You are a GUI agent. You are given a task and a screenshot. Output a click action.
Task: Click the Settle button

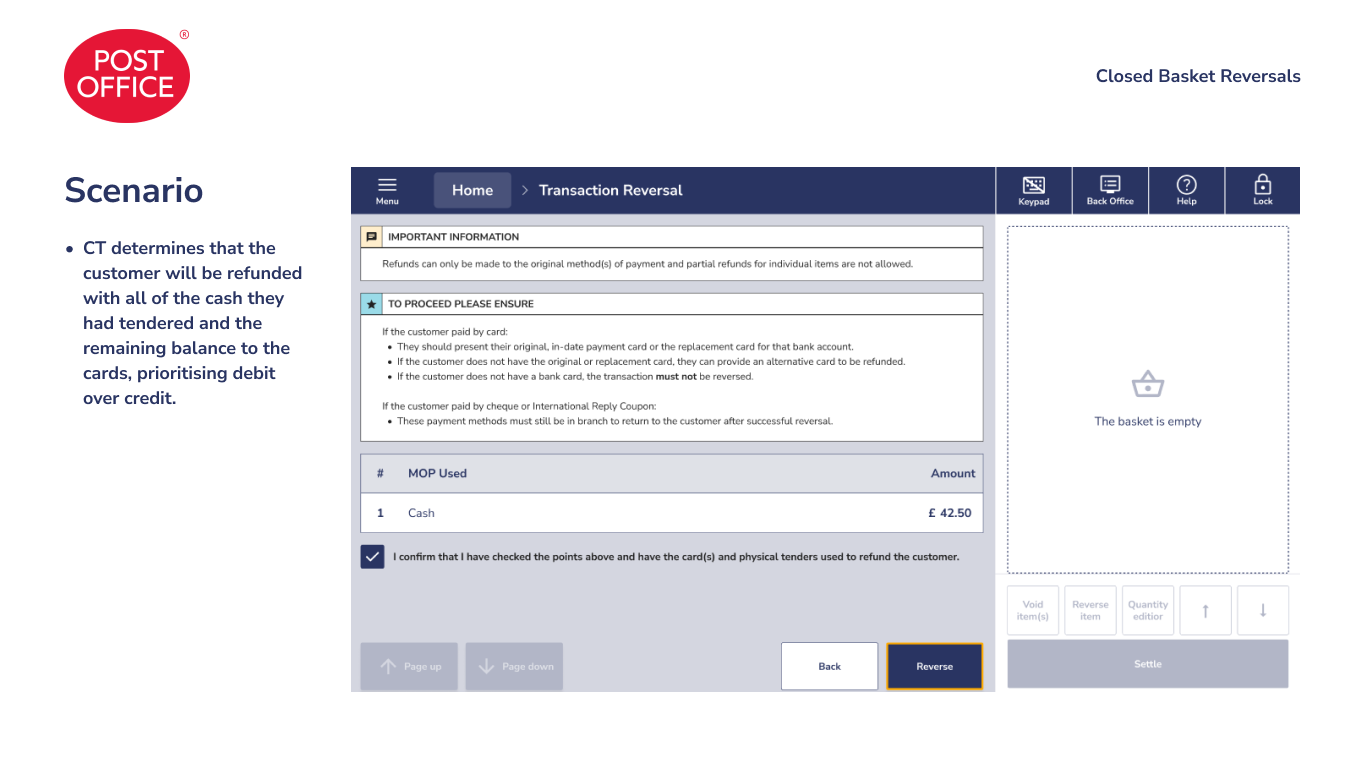point(1147,664)
